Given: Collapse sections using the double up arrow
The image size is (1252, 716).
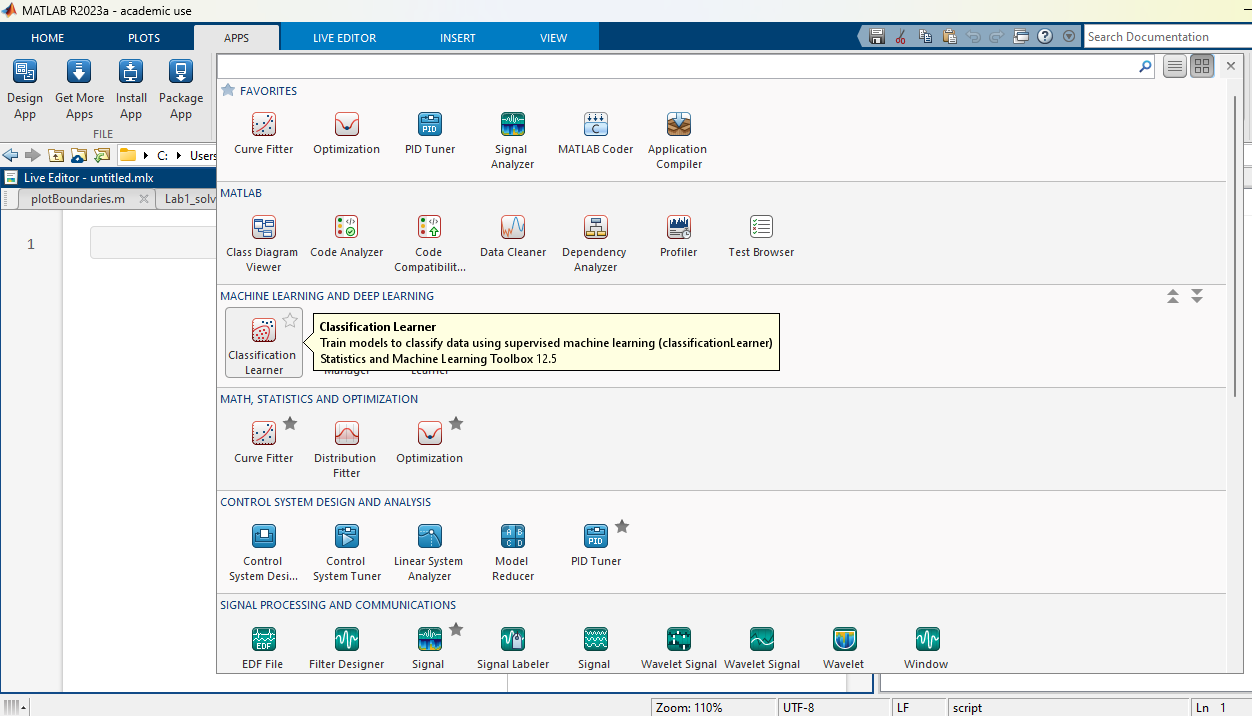Looking at the screenshot, I should coord(1173,297).
